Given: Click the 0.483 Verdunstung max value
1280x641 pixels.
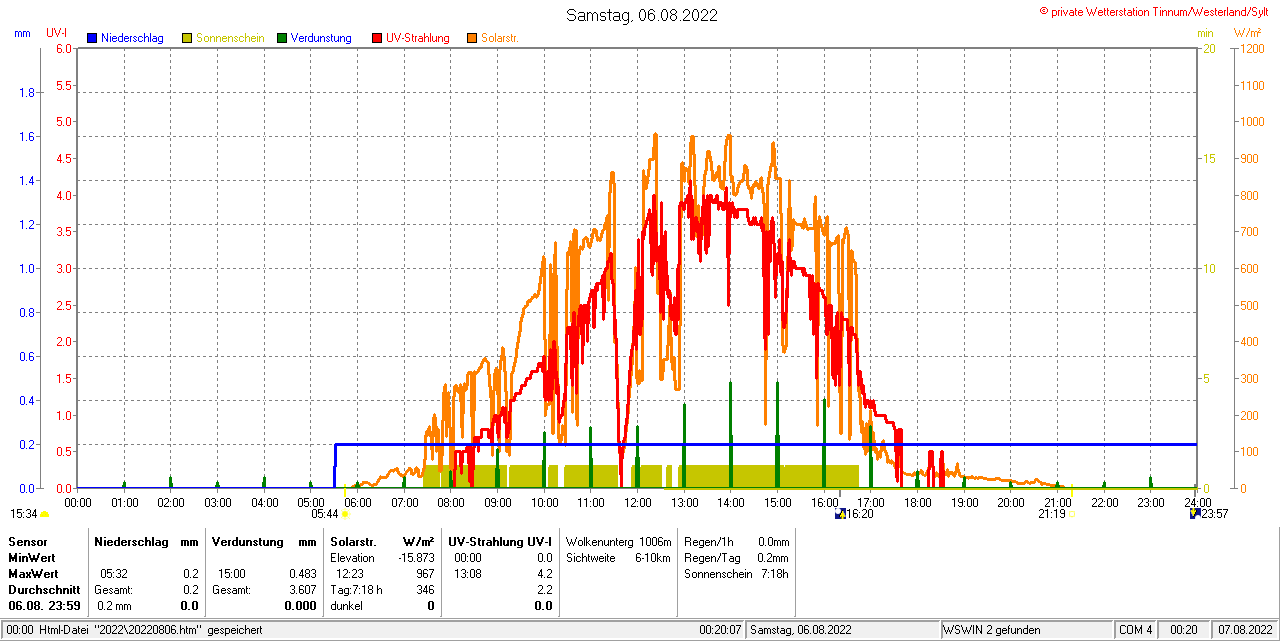Looking at the screenshot, I should pyautogui.click(x=301, y=574).
